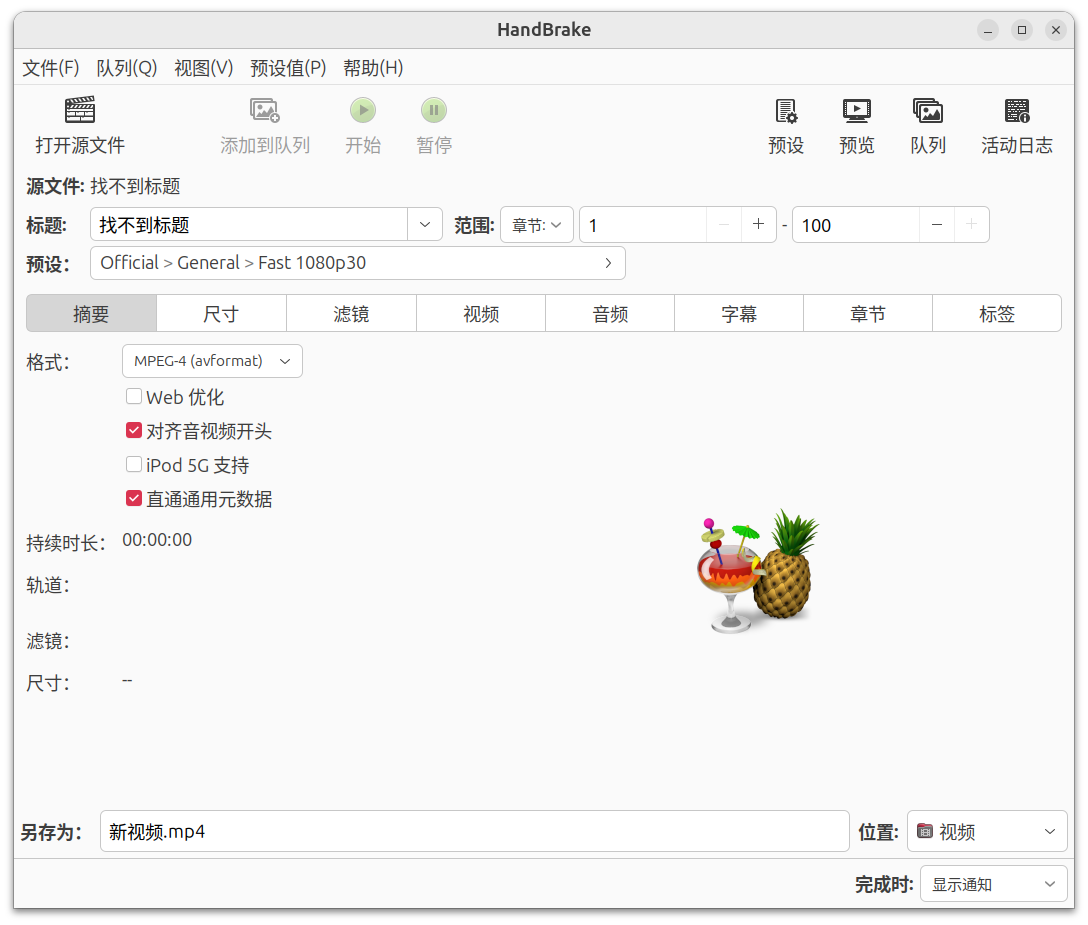Click the 另存为 filename field 新视频.mp4
1088x925 pixels.
click(x=475, y=831)
